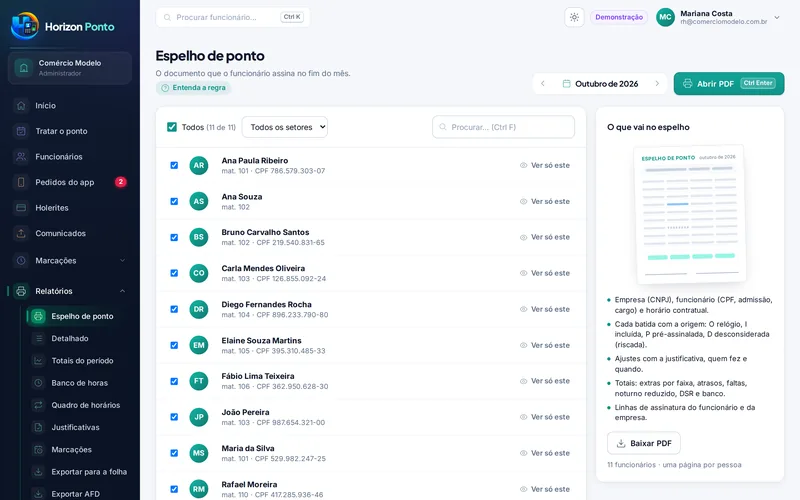Go to the next month arrow

(x=657, y=84)
